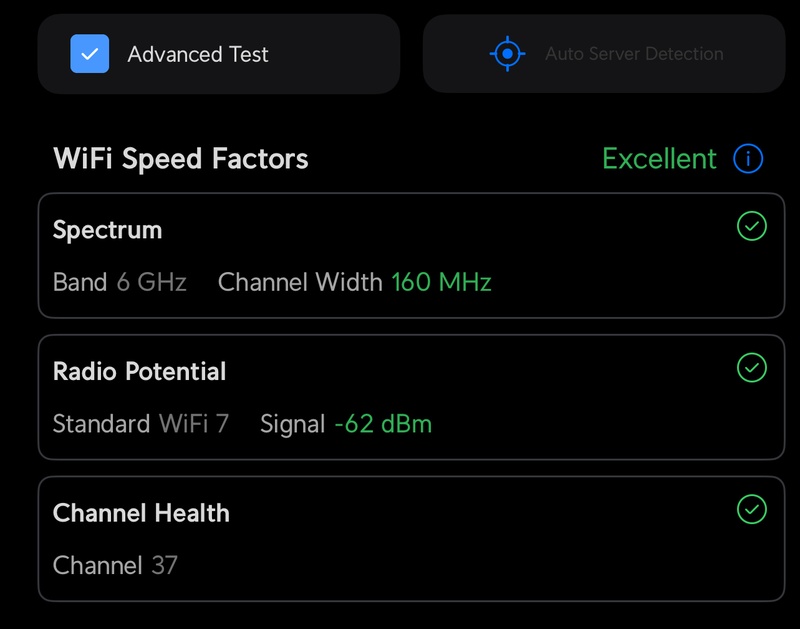Click the Standard WiFi 7 text
Image resolution: width=800 pixels, height=629 pixels.
(x=141, y=424)
